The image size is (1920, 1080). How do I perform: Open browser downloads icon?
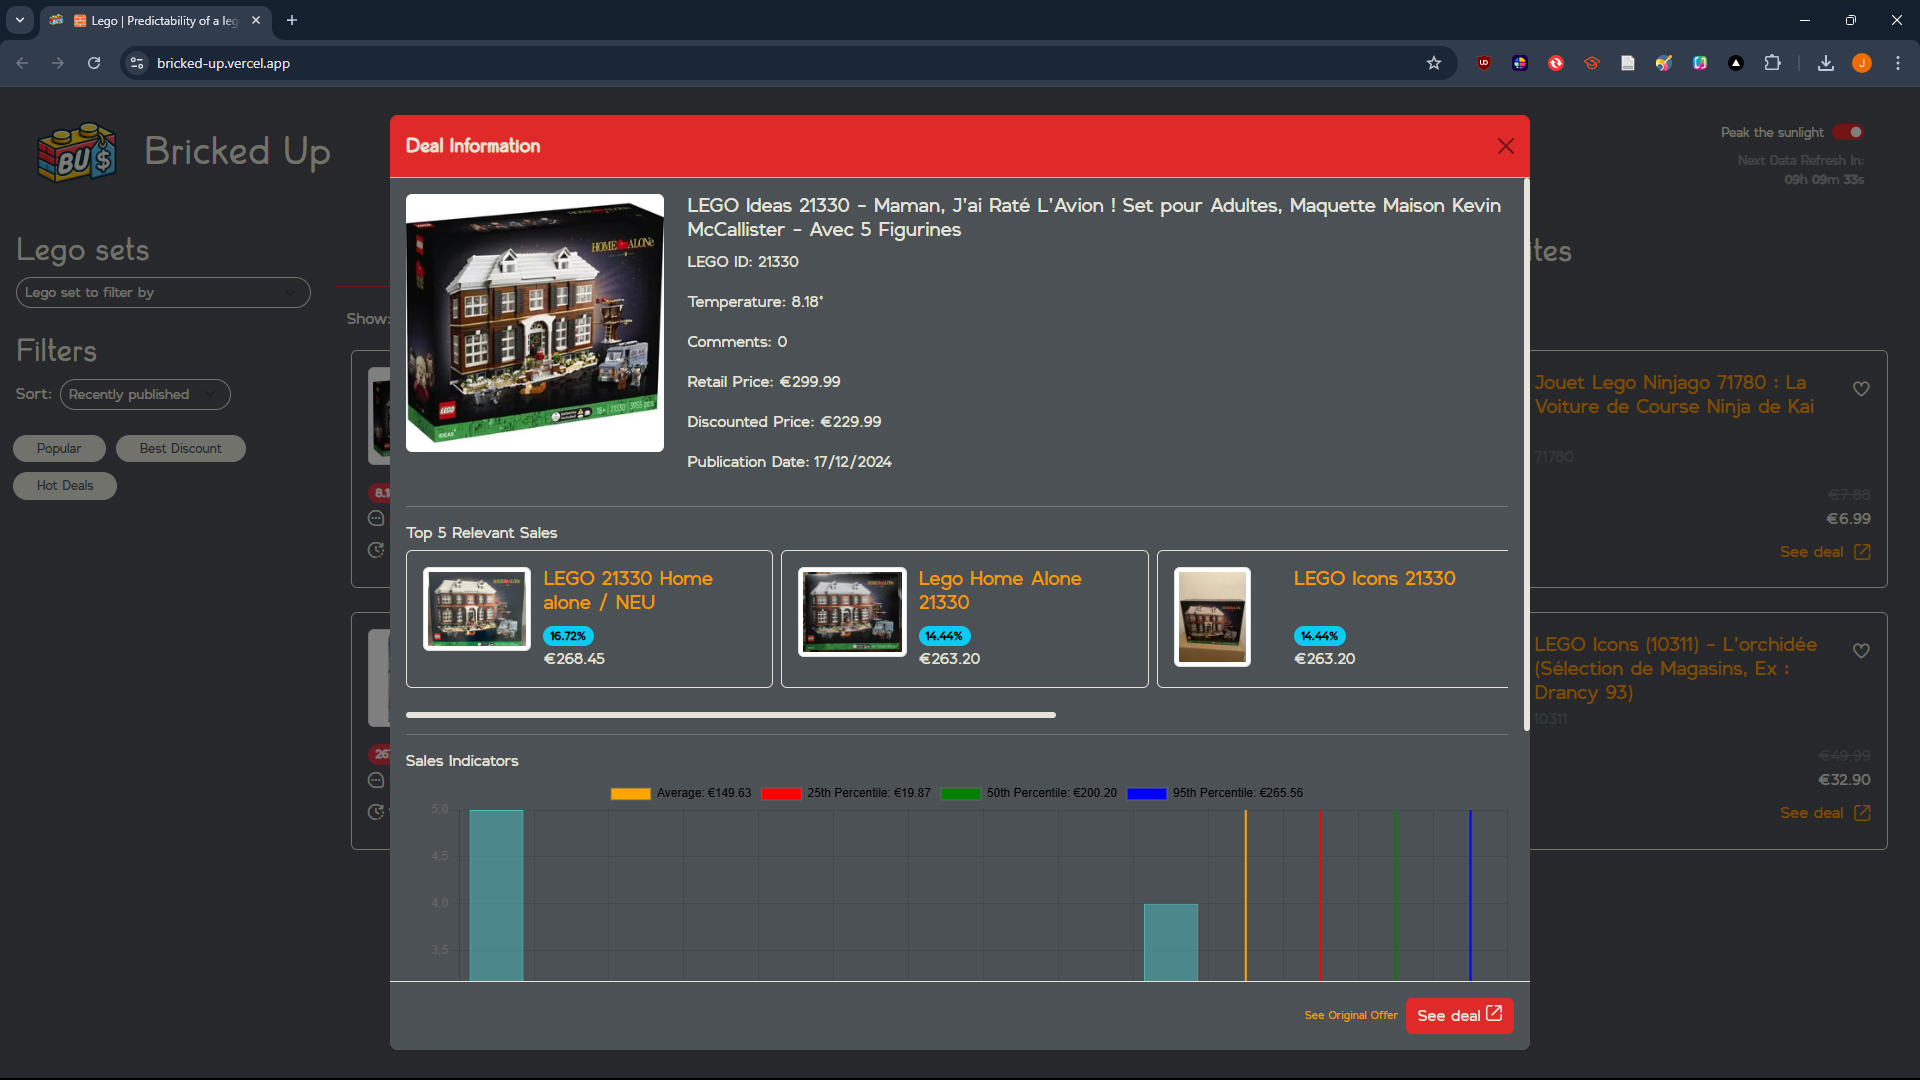click(x=1826, y=63)
